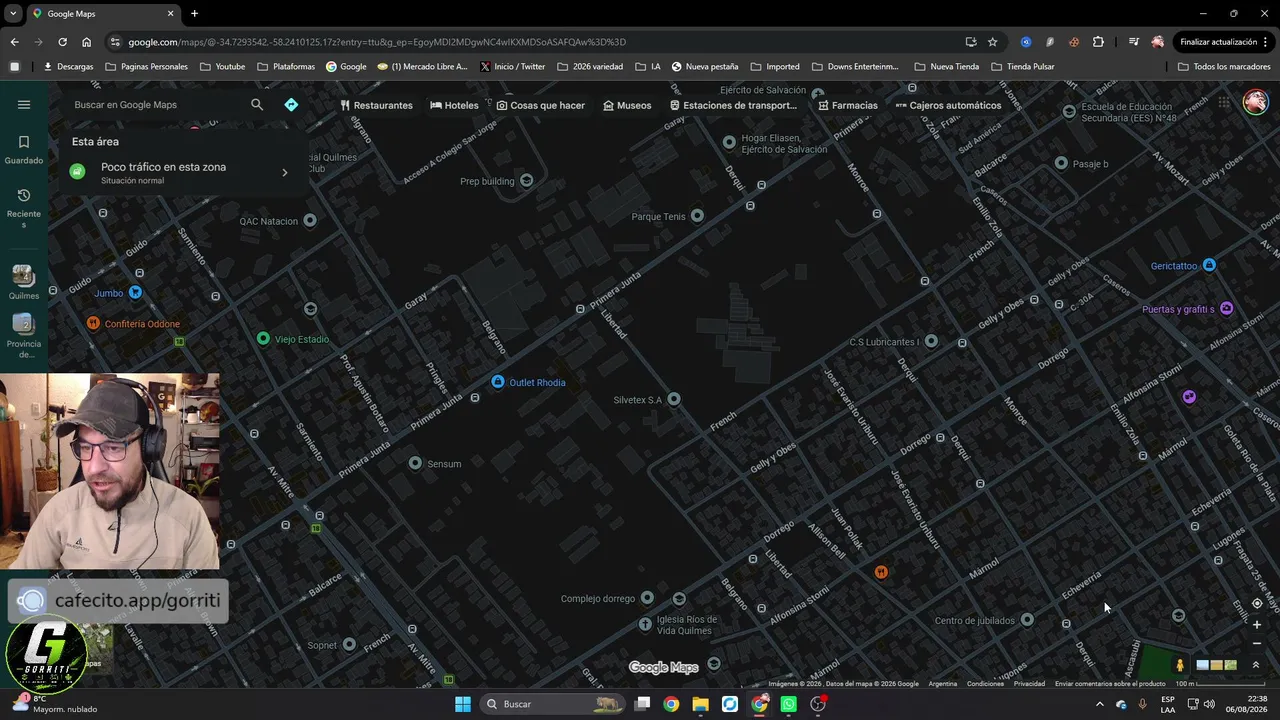Switch to the Google Maps browser tab
Screen dimensions: 1280x720
pos(102,14)
